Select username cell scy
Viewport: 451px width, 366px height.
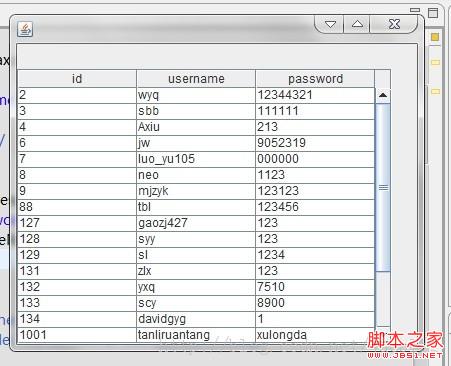196,303
